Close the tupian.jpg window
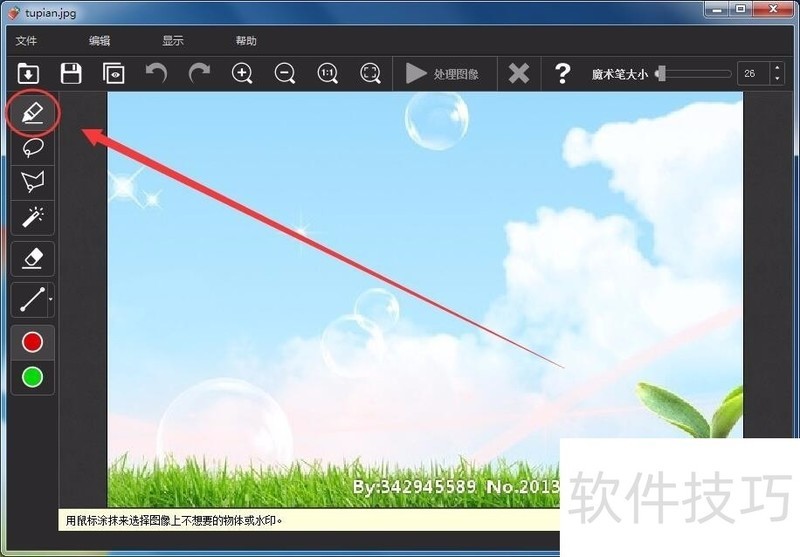The height and width of the screenshot is (557, 800). [773, 9]
